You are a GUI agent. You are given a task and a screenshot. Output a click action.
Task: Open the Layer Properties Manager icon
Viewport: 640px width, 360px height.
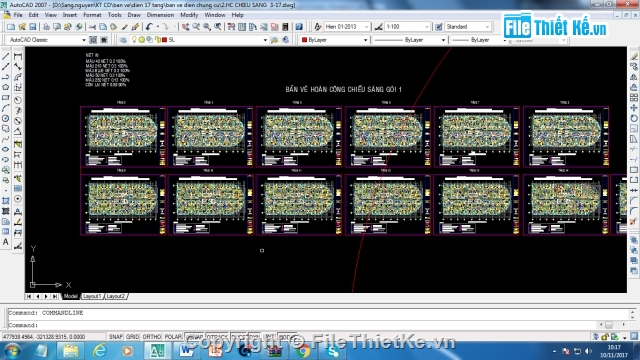click(x=123, y=40)
